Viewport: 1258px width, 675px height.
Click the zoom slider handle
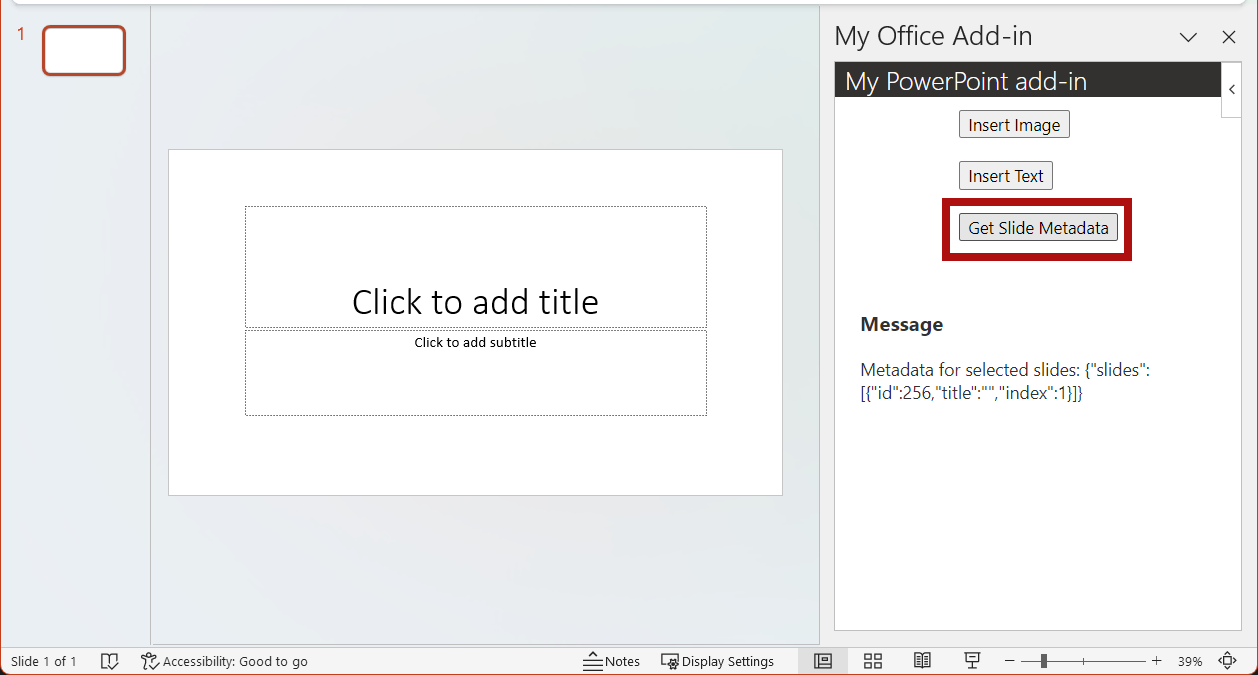[1043, 661]
